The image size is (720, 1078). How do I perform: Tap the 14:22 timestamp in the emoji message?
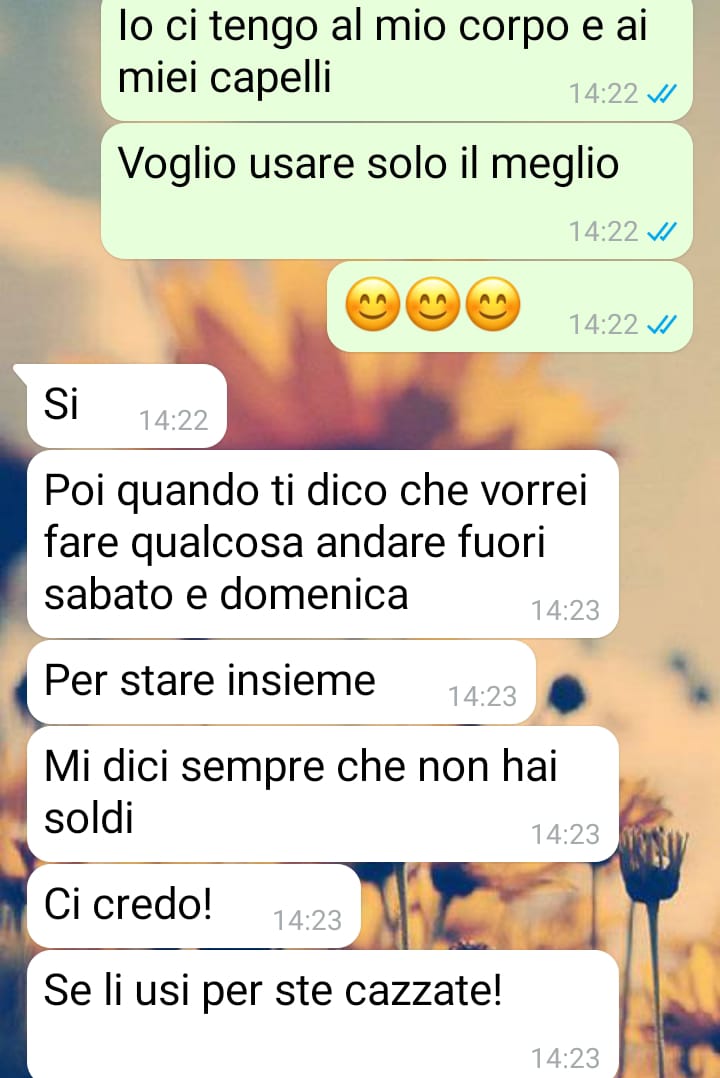click(x=603, y=324)
